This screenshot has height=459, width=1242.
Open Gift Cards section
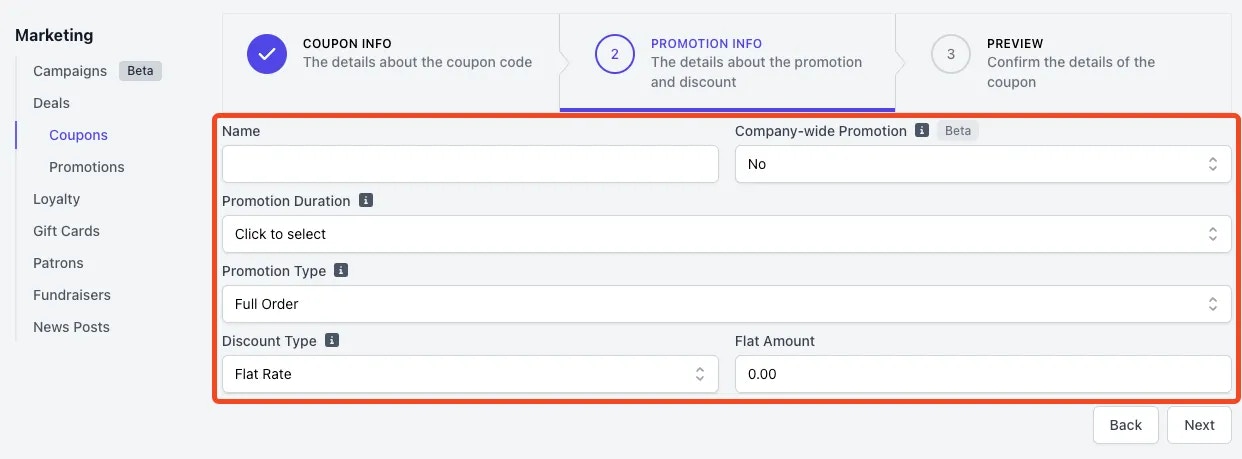[x=66, y=231]
